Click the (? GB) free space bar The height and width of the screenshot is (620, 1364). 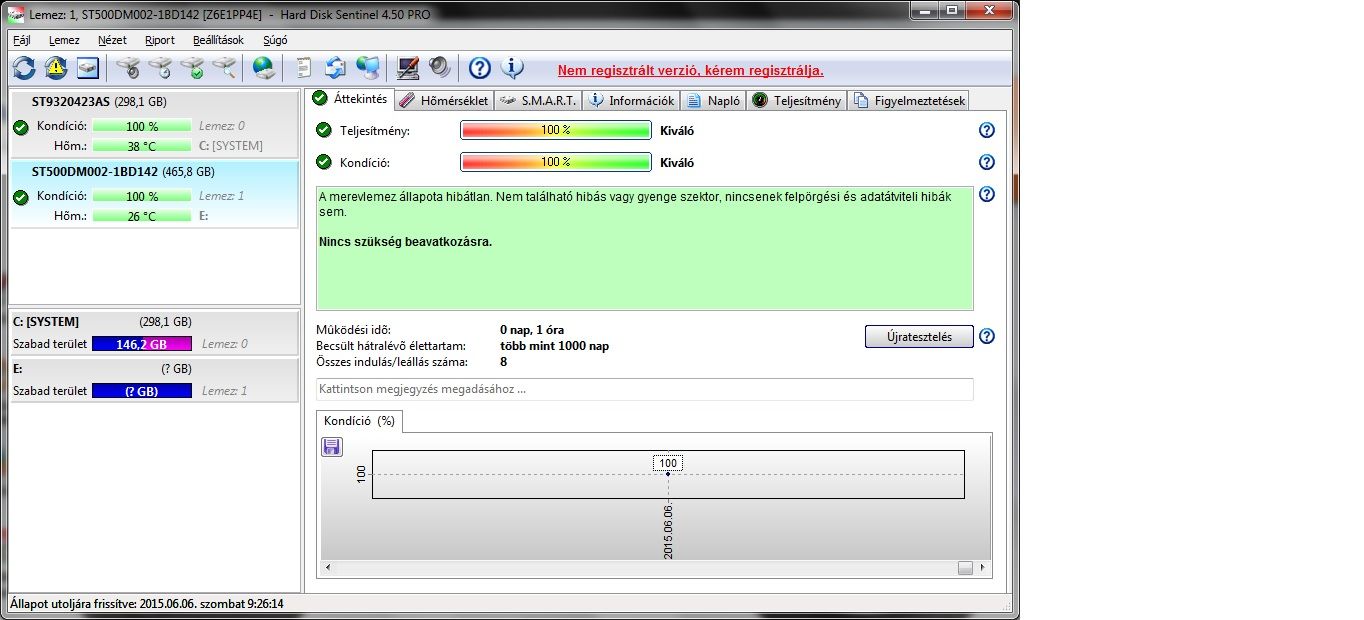pyautogui.click(x=142, y=391)
